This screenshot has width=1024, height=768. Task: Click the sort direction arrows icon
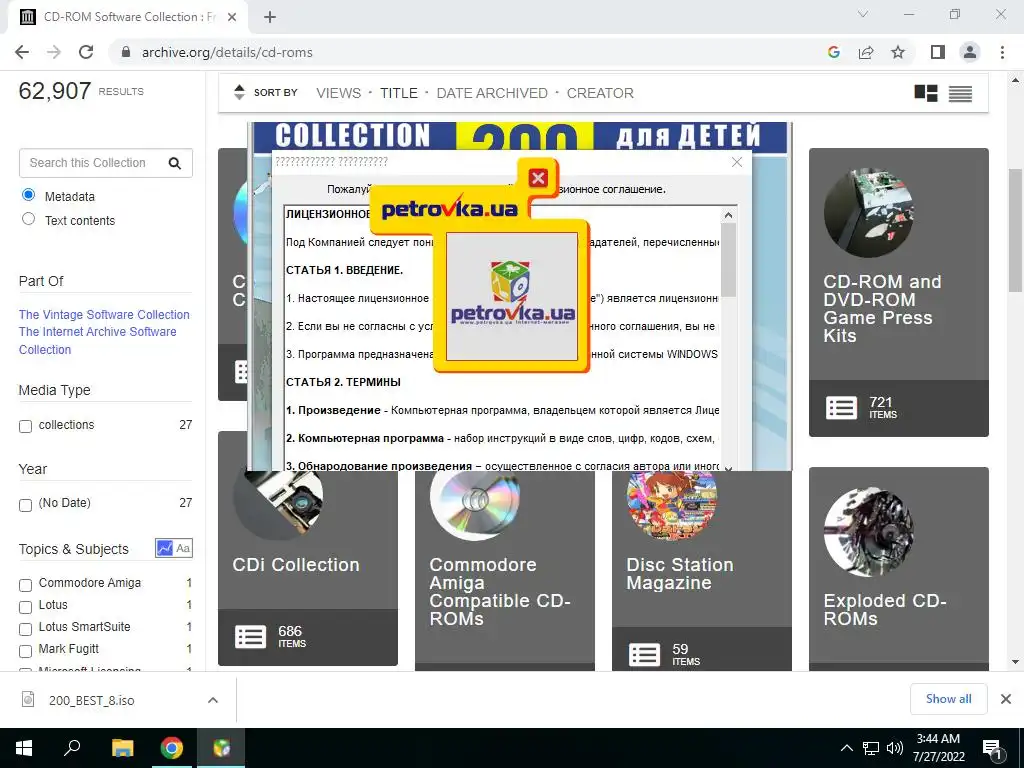[239, 93]
